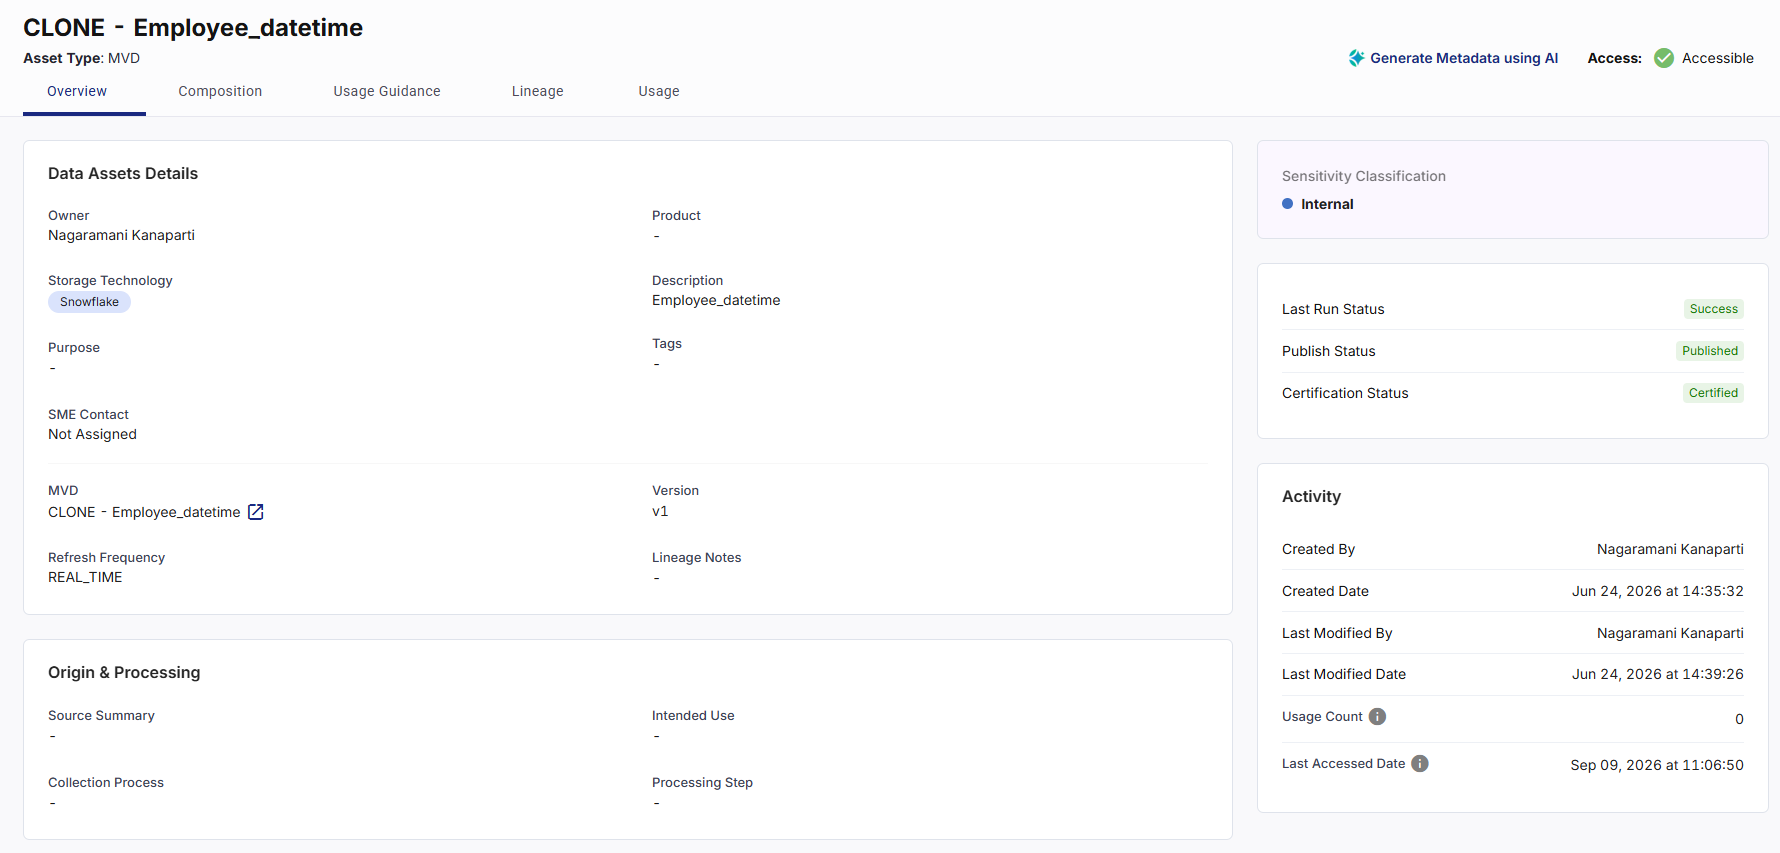The height and width of the screenshot is (853, 1780).
Task: Select the Lineage tab
Action: click(538, 91)
